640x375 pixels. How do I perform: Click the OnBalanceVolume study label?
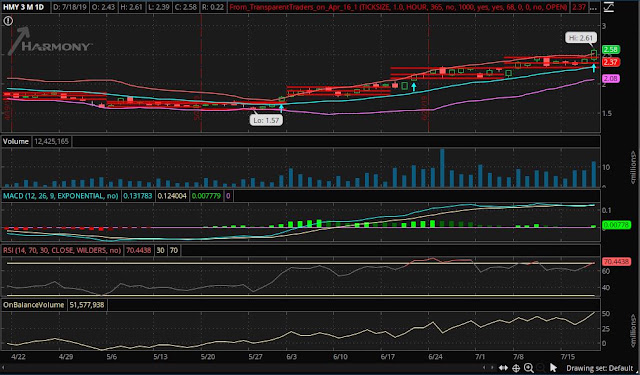33,305
